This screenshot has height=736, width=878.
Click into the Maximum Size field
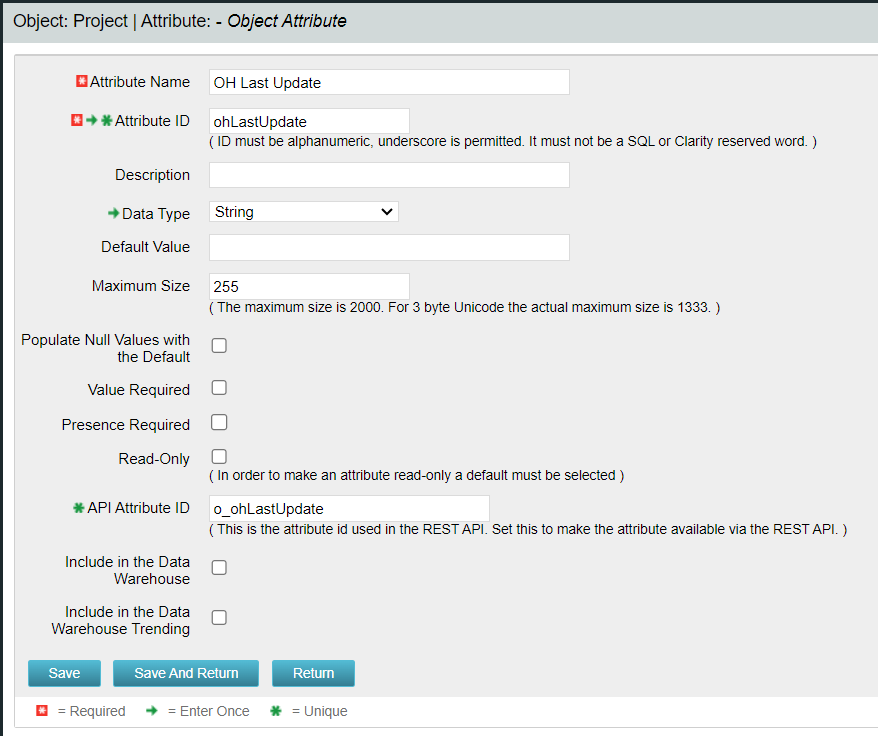(309, 286)
